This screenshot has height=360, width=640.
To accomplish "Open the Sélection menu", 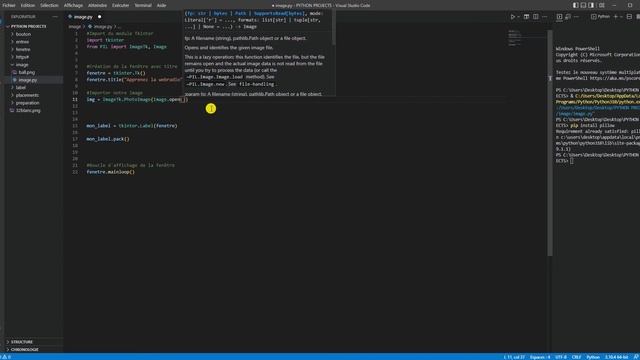I will click(x=49, y=5).
